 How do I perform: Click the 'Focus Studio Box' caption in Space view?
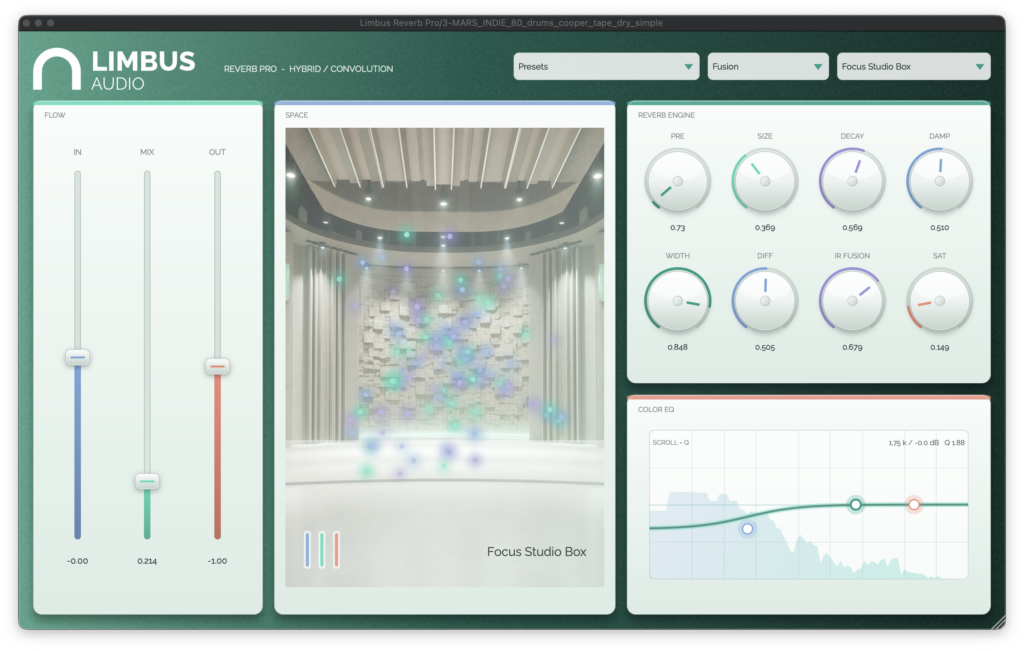[x=537, y=552]
